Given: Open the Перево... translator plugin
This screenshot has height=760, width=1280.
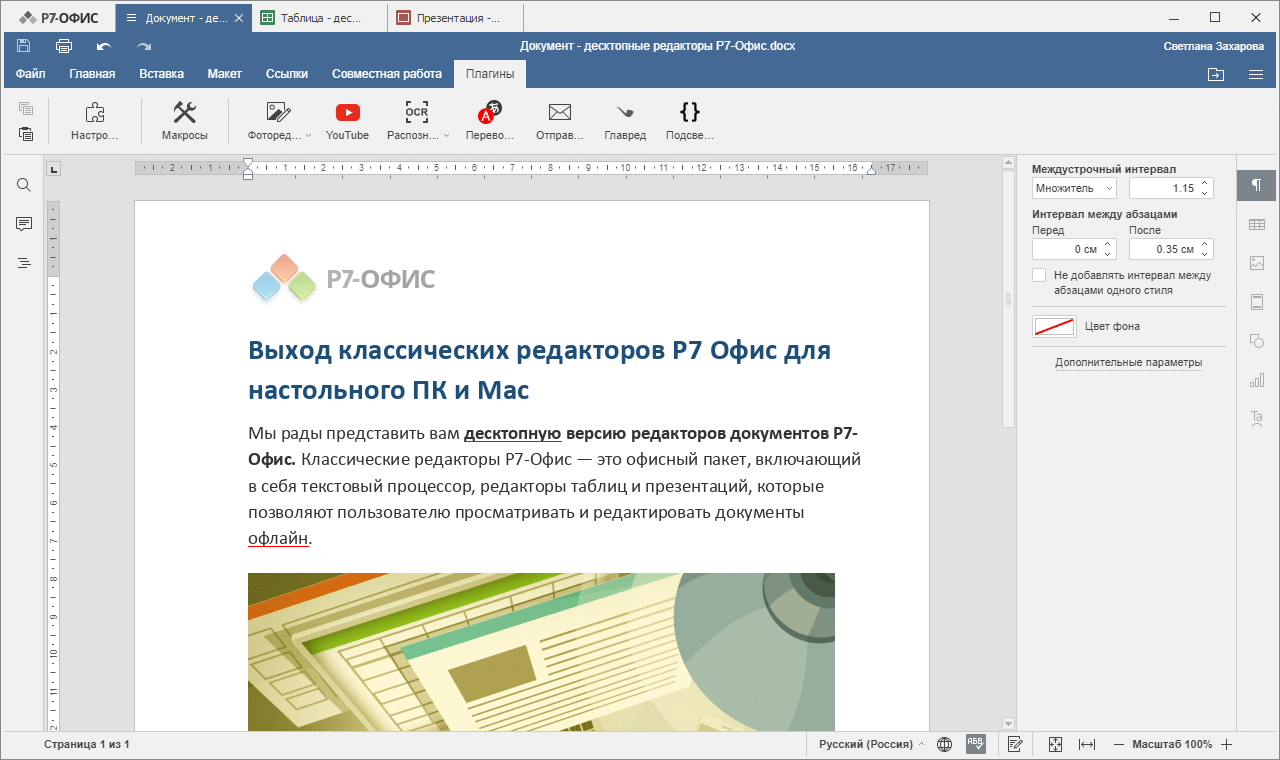Looking at the screenshot, I should point(490,122).
